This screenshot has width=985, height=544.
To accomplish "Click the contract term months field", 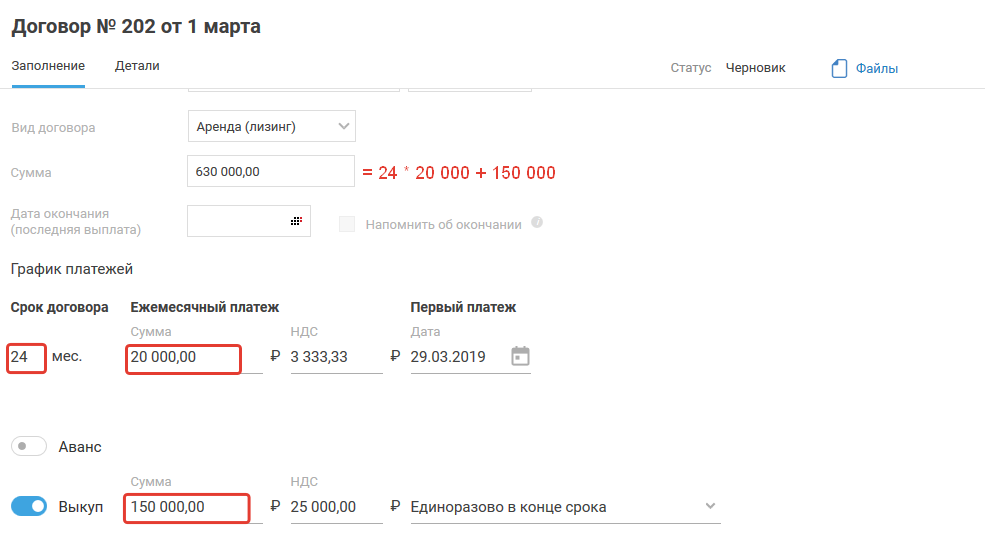I will [27, 357].
